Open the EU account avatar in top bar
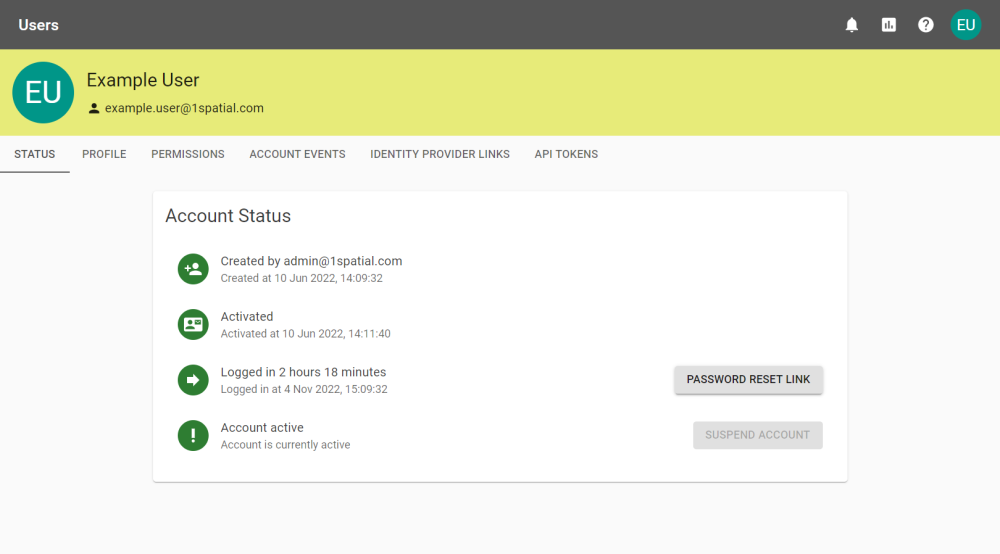 [x=966, y=25]
